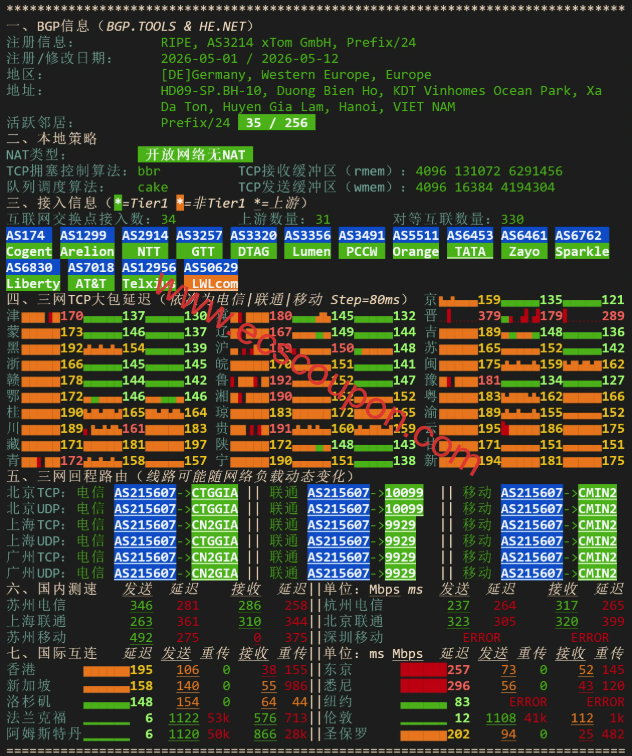Click the '二、本地策略' section heading
The image size is (632, 756).
tap(52, 139)
